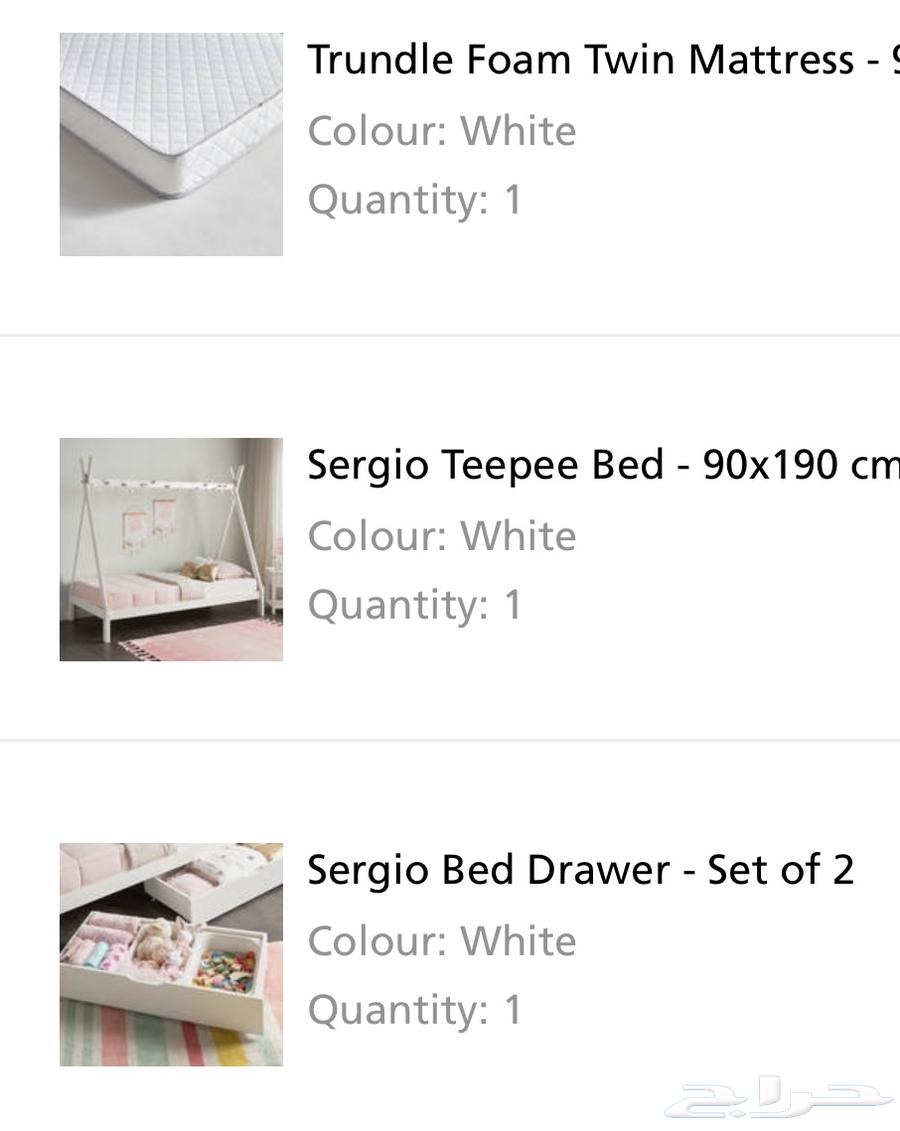This screenshot has height=1131, width=900.
Task: Click the divider line below the teepee bed
Action: tap(450, 739)
